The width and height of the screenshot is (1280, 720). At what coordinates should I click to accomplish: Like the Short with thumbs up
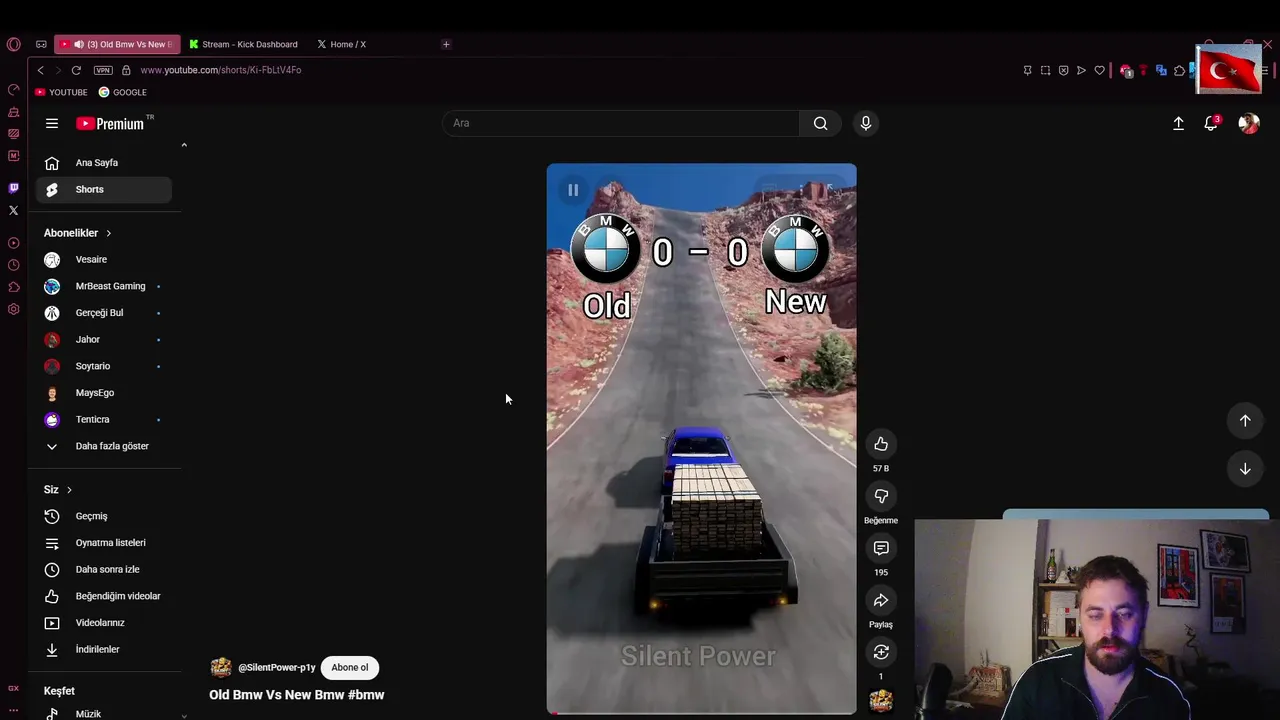[881, 444]
